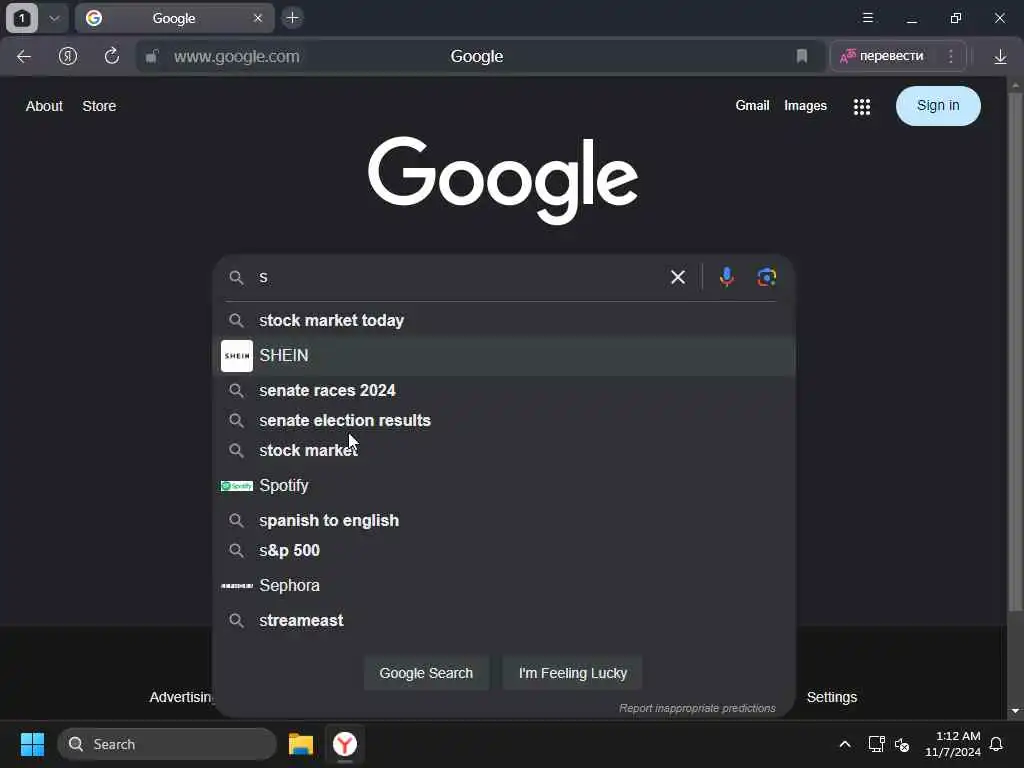The width and height of the screenshot is (1024, 768).
Task: Open Yandex Browser taskbar icon
Action: pyautogui.click(x=345, y=744)
